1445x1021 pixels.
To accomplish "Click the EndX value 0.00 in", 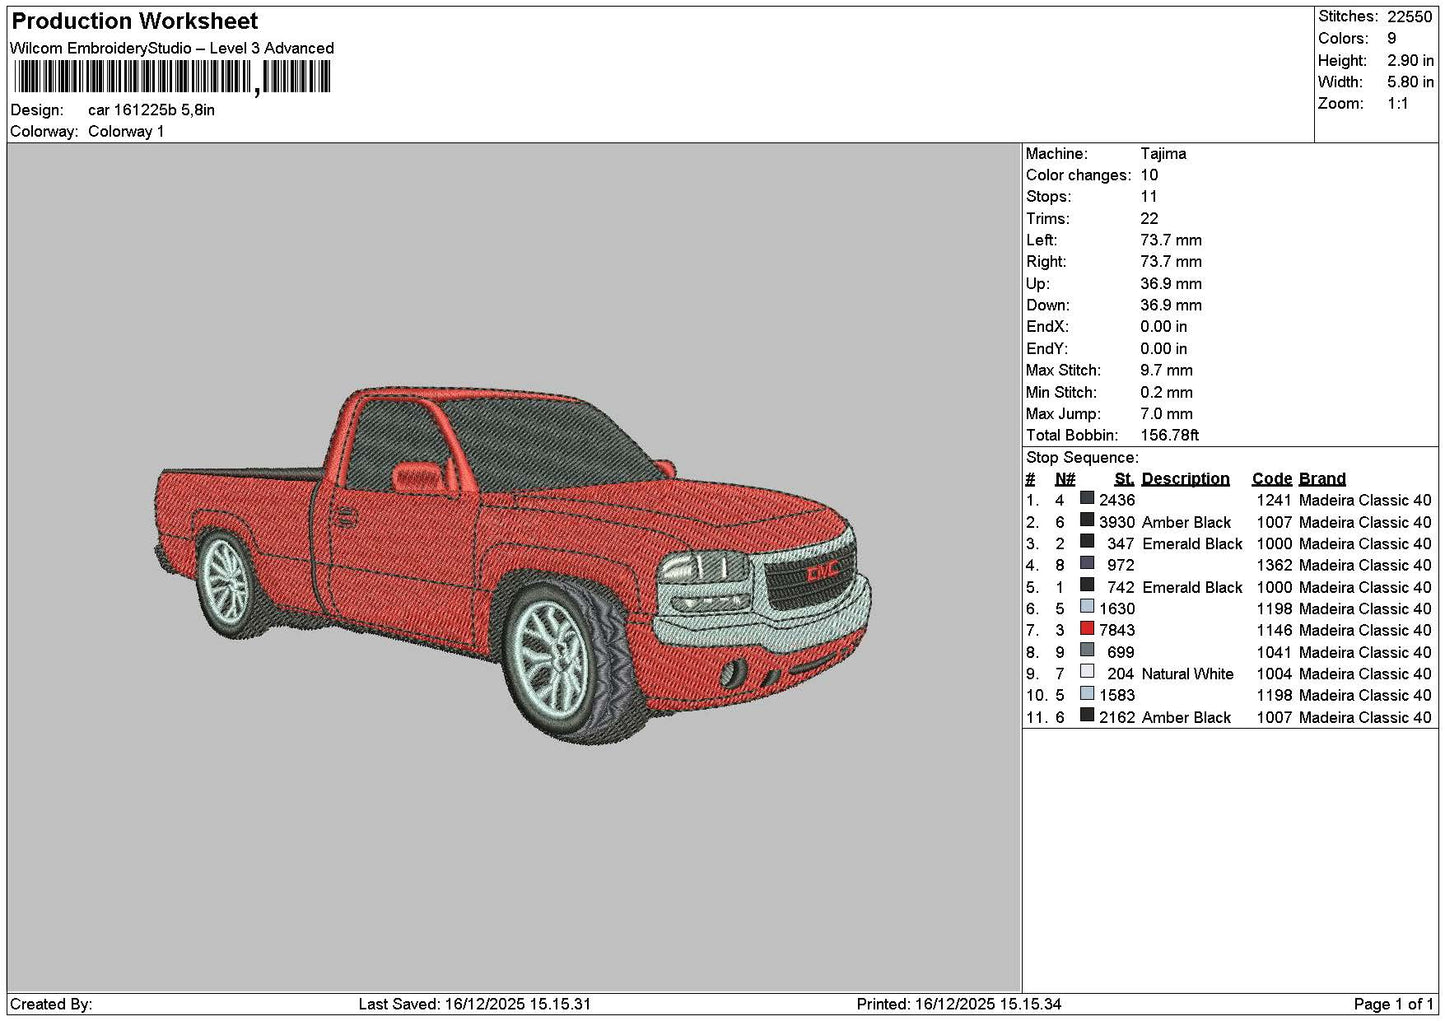I will tap(1164, 327).
